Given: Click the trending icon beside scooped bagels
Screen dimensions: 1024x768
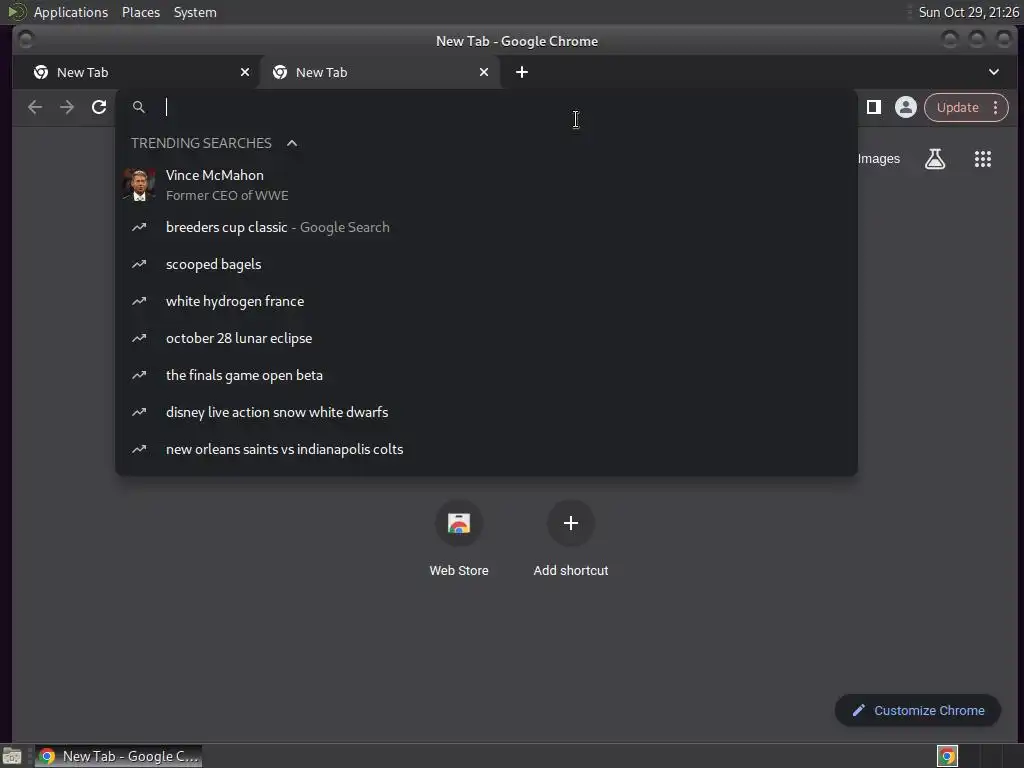Looking at the screenshot, I should pyautogui.click(x=139, y=264).
